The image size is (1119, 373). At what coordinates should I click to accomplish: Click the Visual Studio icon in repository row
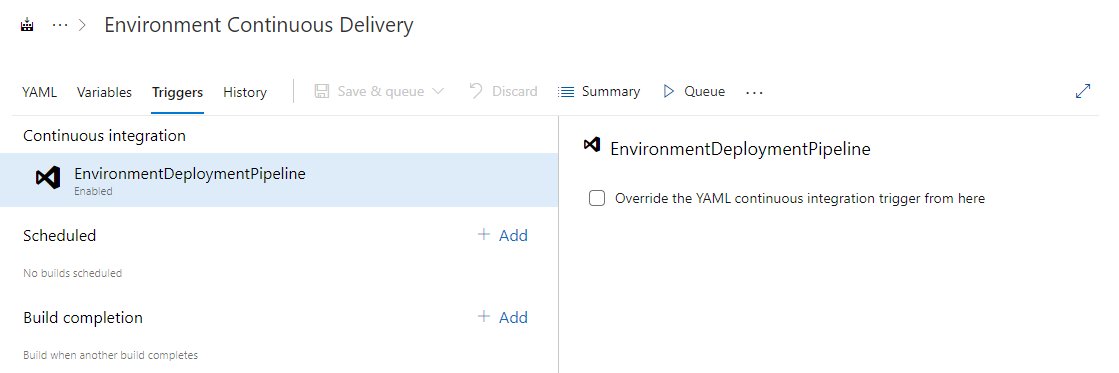[x=48, y=178]
